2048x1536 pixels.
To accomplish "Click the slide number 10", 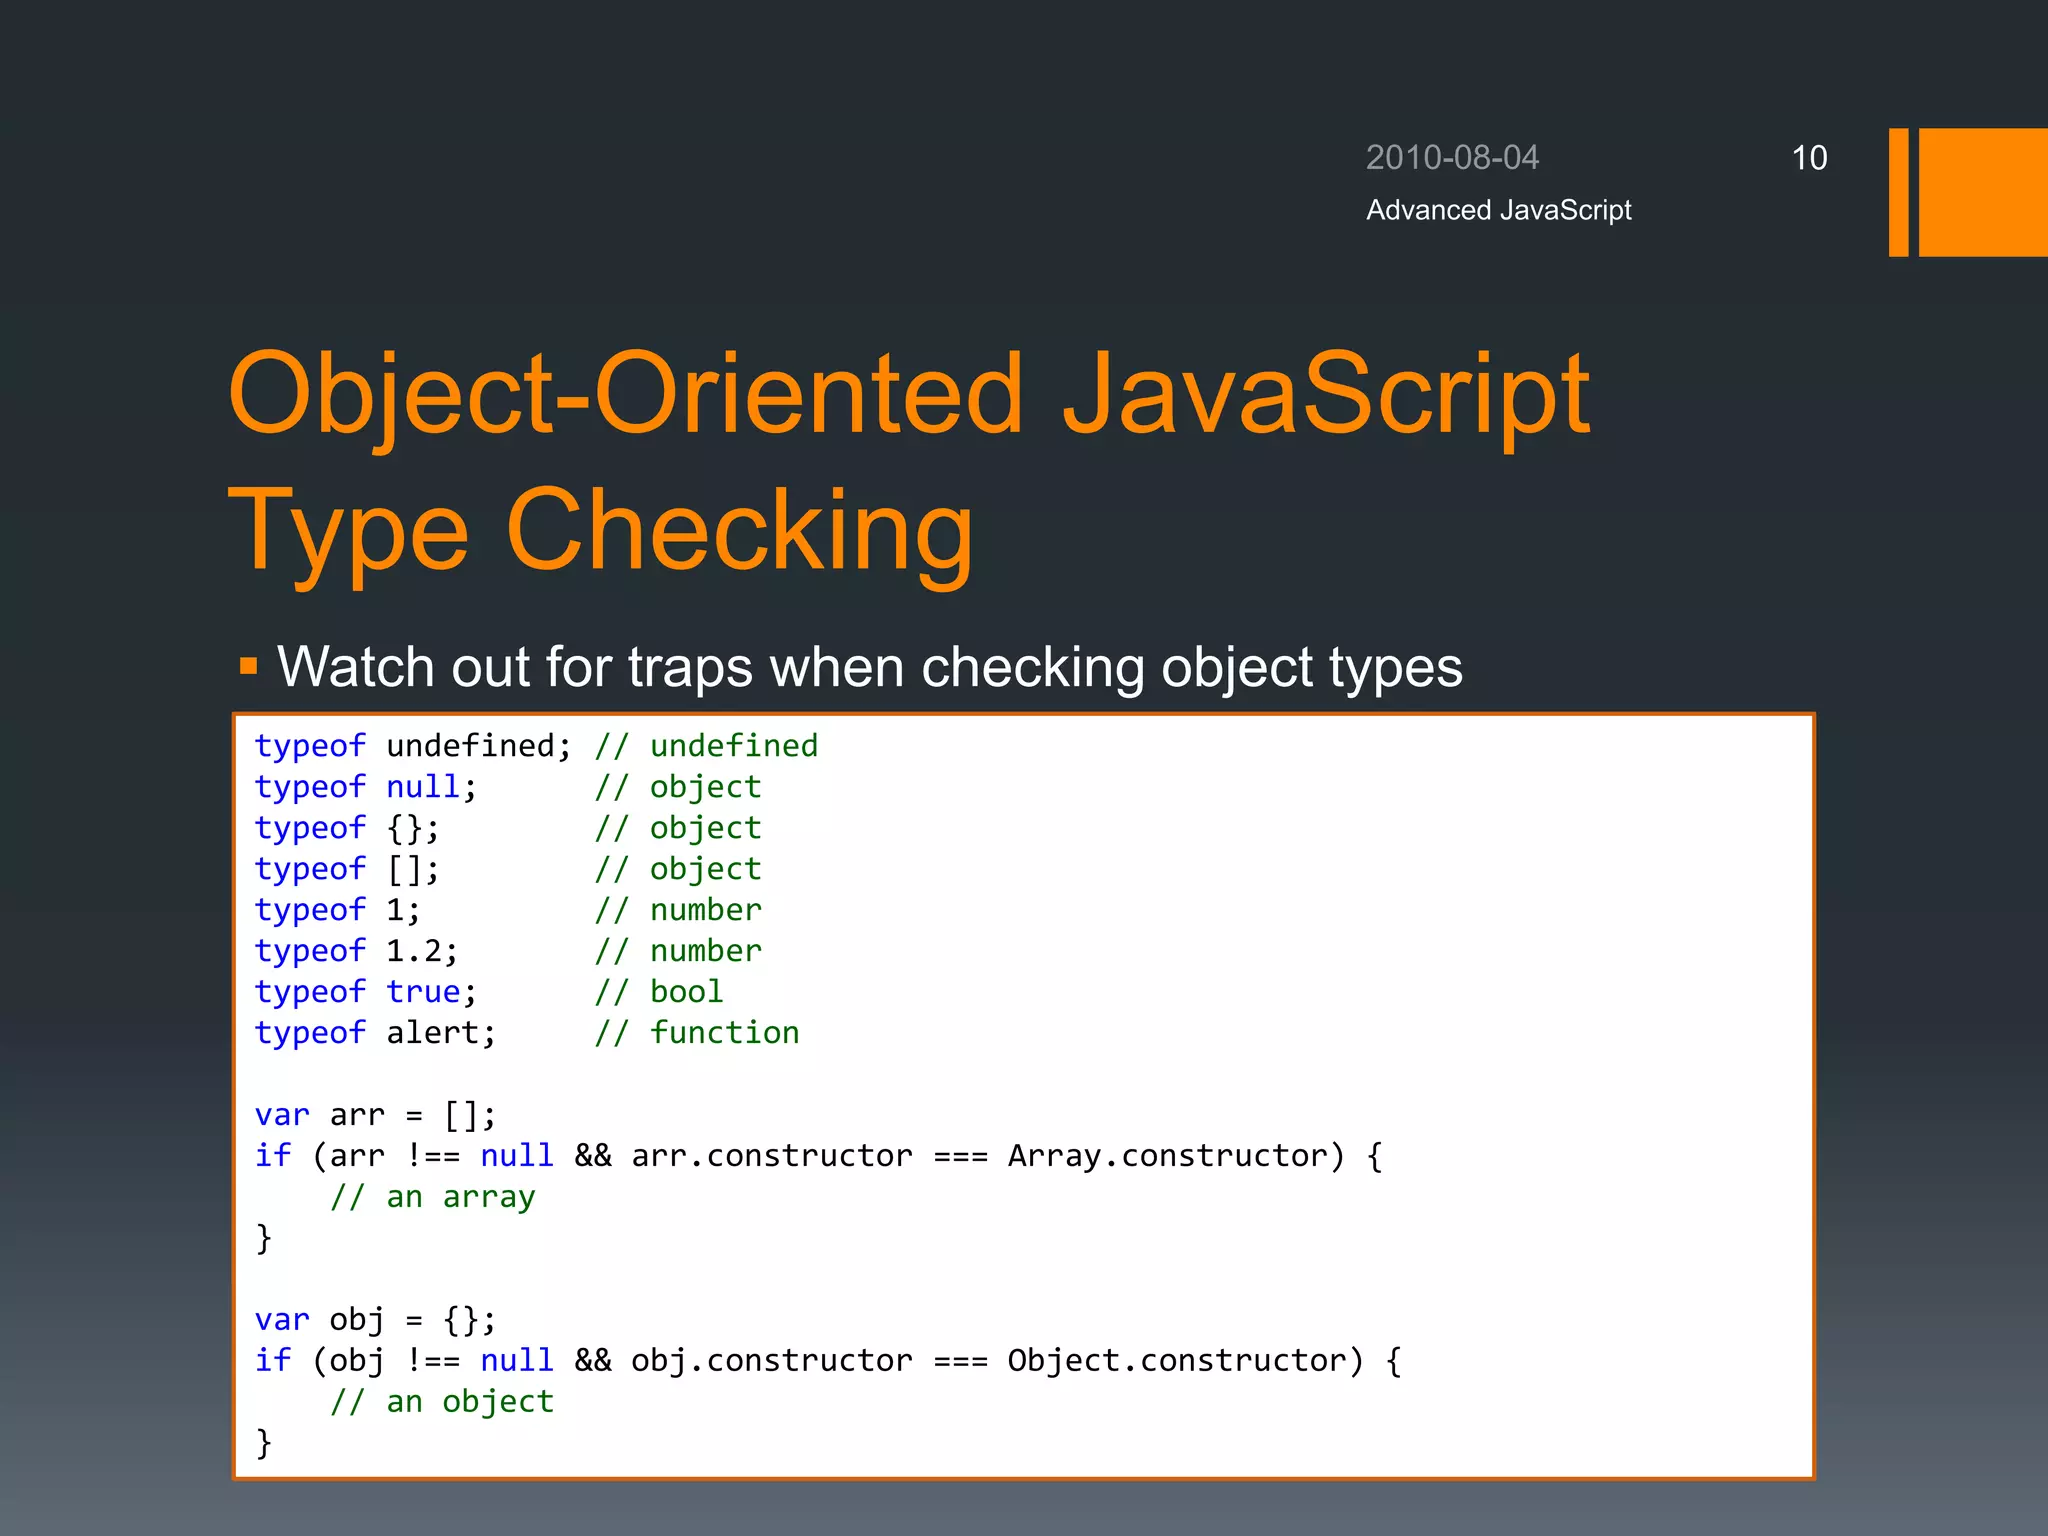I will pos(1808,158).
